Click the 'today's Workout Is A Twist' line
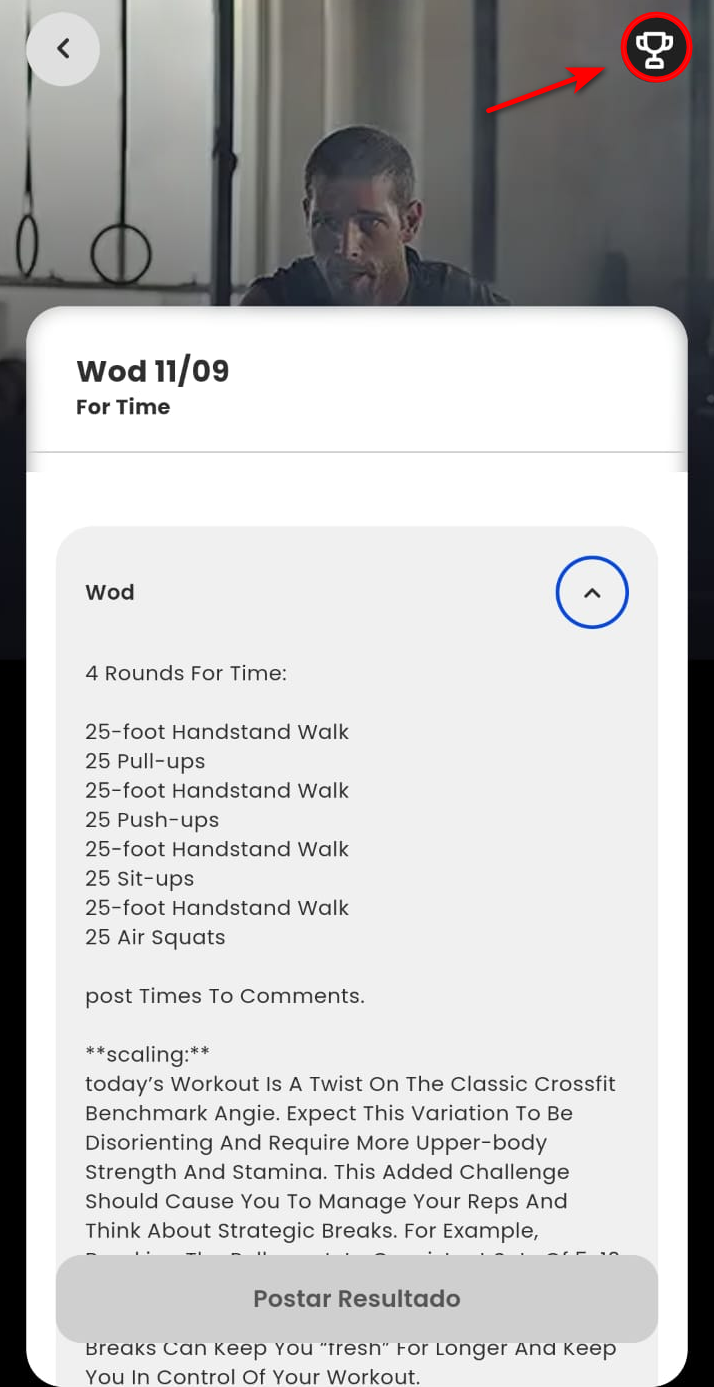 point(350,1084)
